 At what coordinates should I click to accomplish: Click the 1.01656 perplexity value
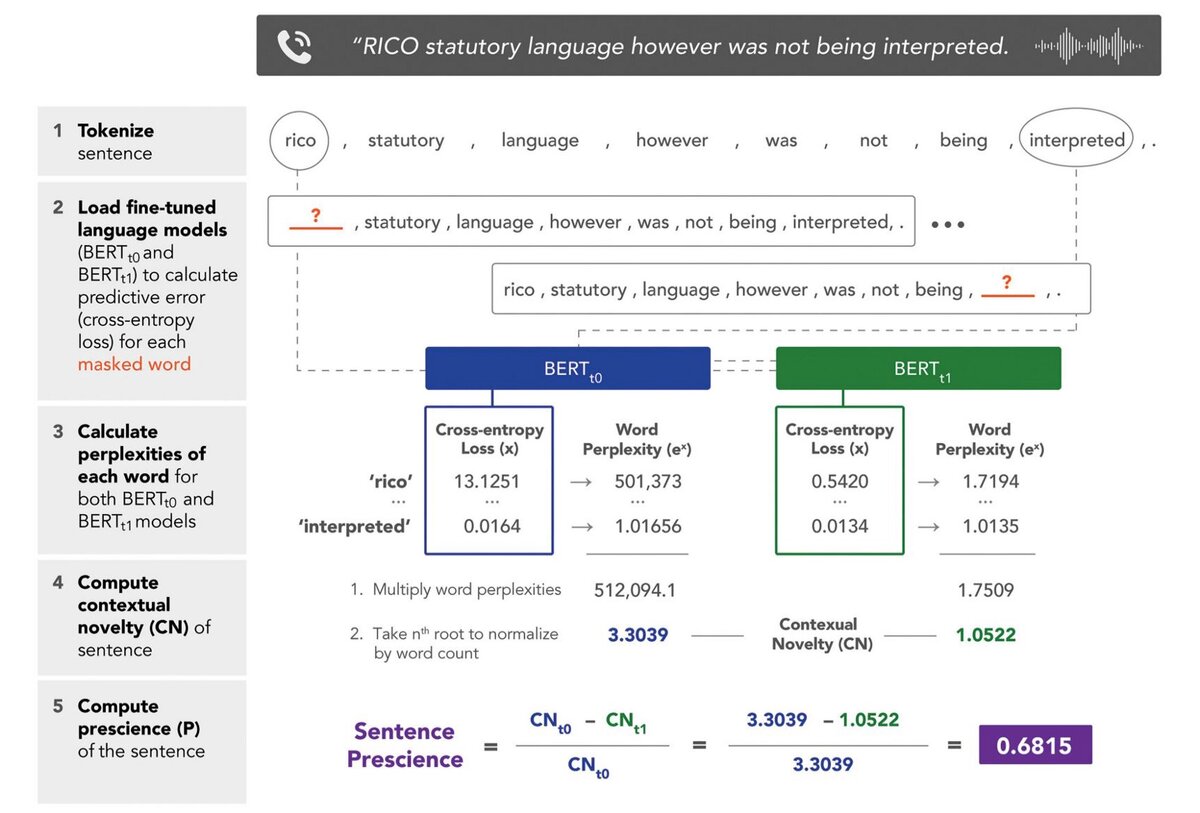[x=648, y=526]
